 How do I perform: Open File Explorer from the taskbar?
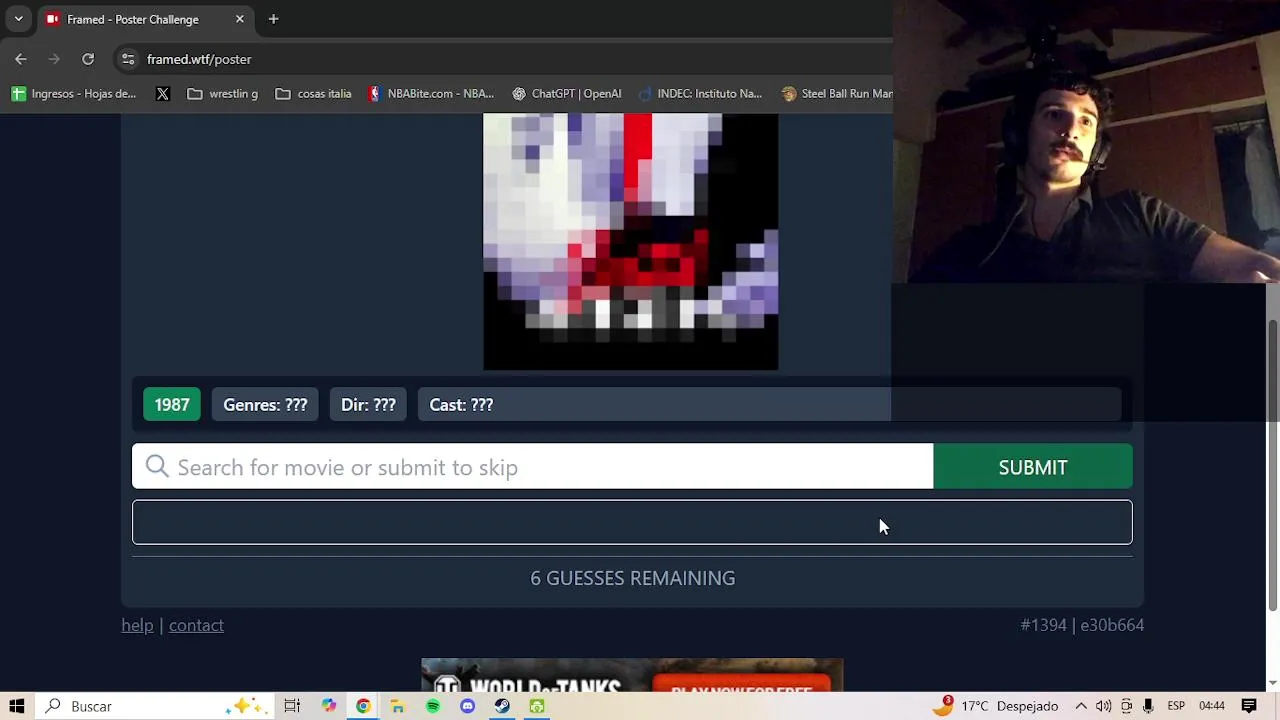(397, 706)
